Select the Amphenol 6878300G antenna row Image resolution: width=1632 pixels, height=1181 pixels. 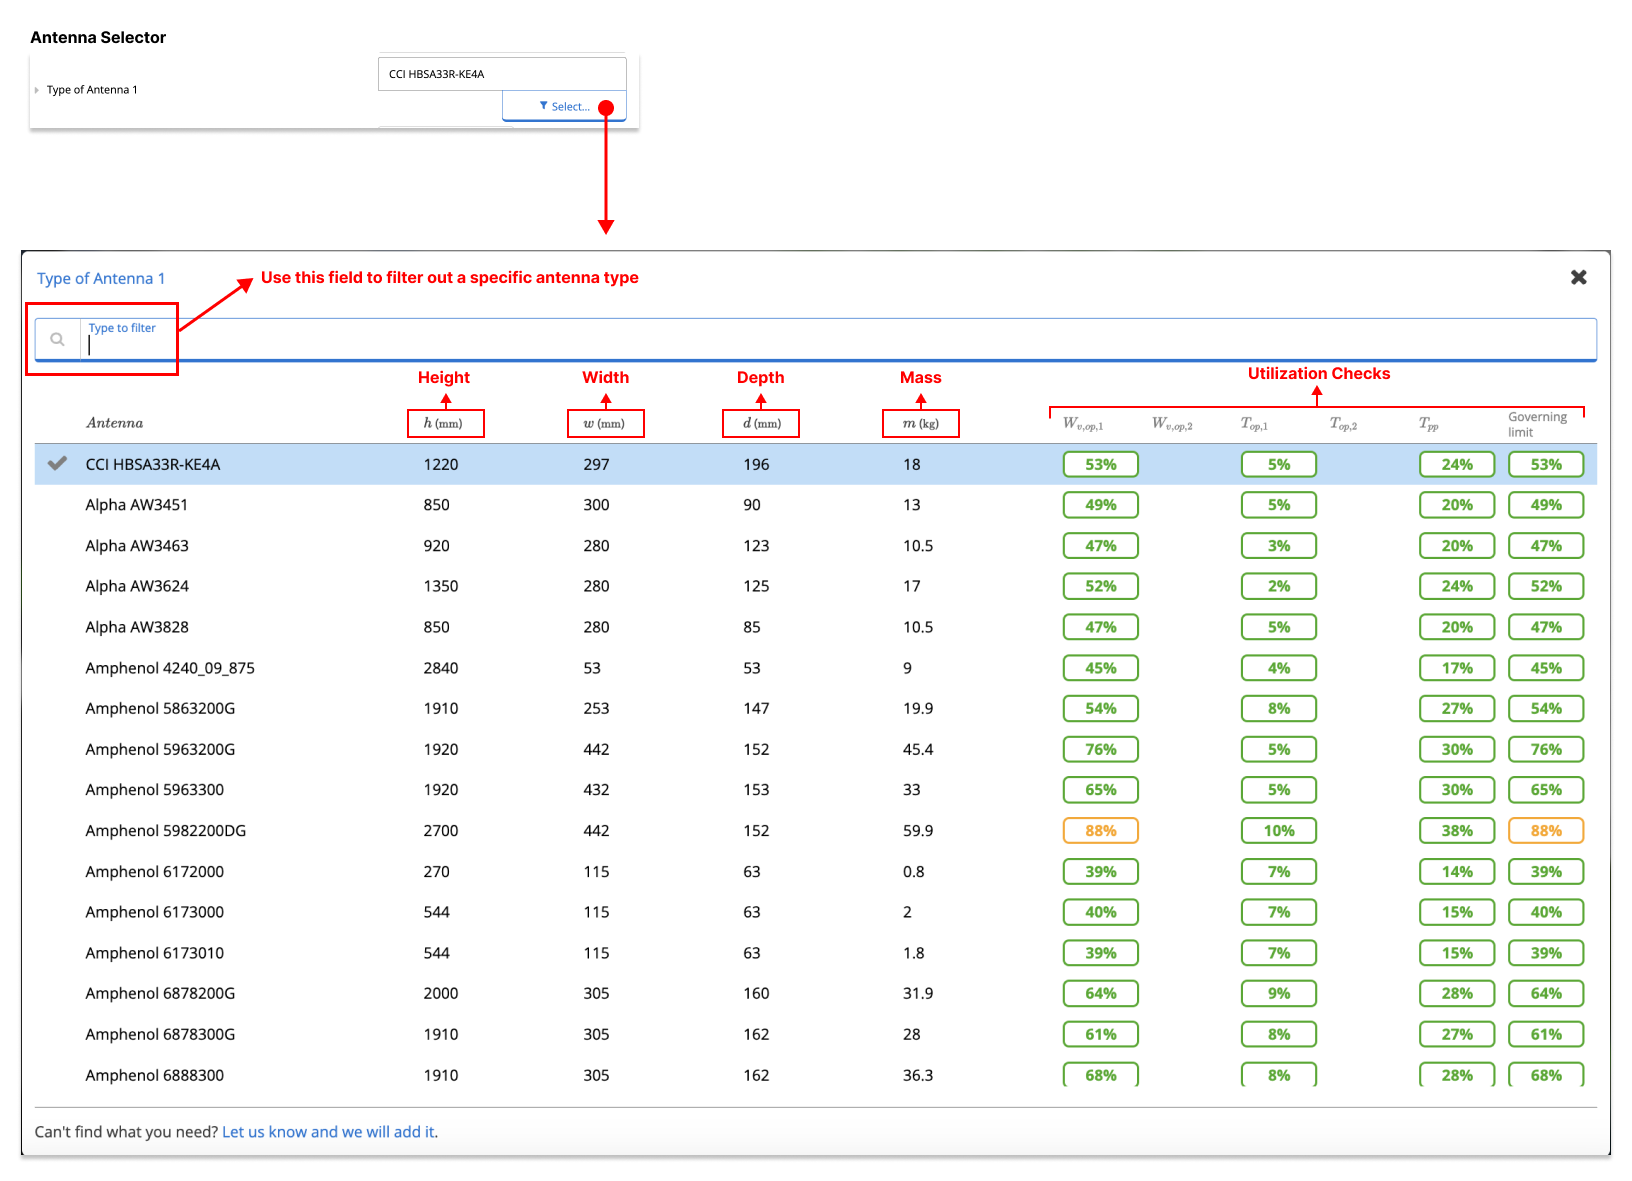pyautogui.click(x=815, y=1034)
